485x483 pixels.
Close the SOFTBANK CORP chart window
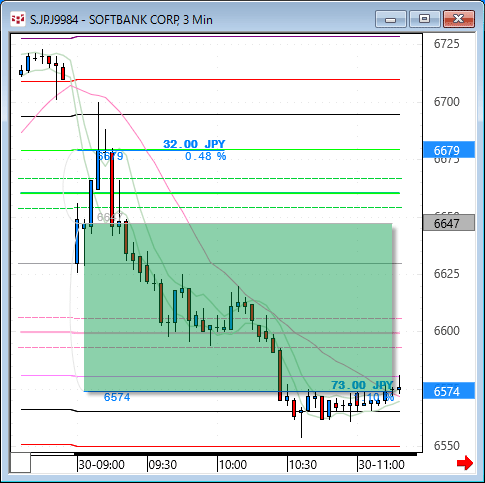tap(459, 19)
